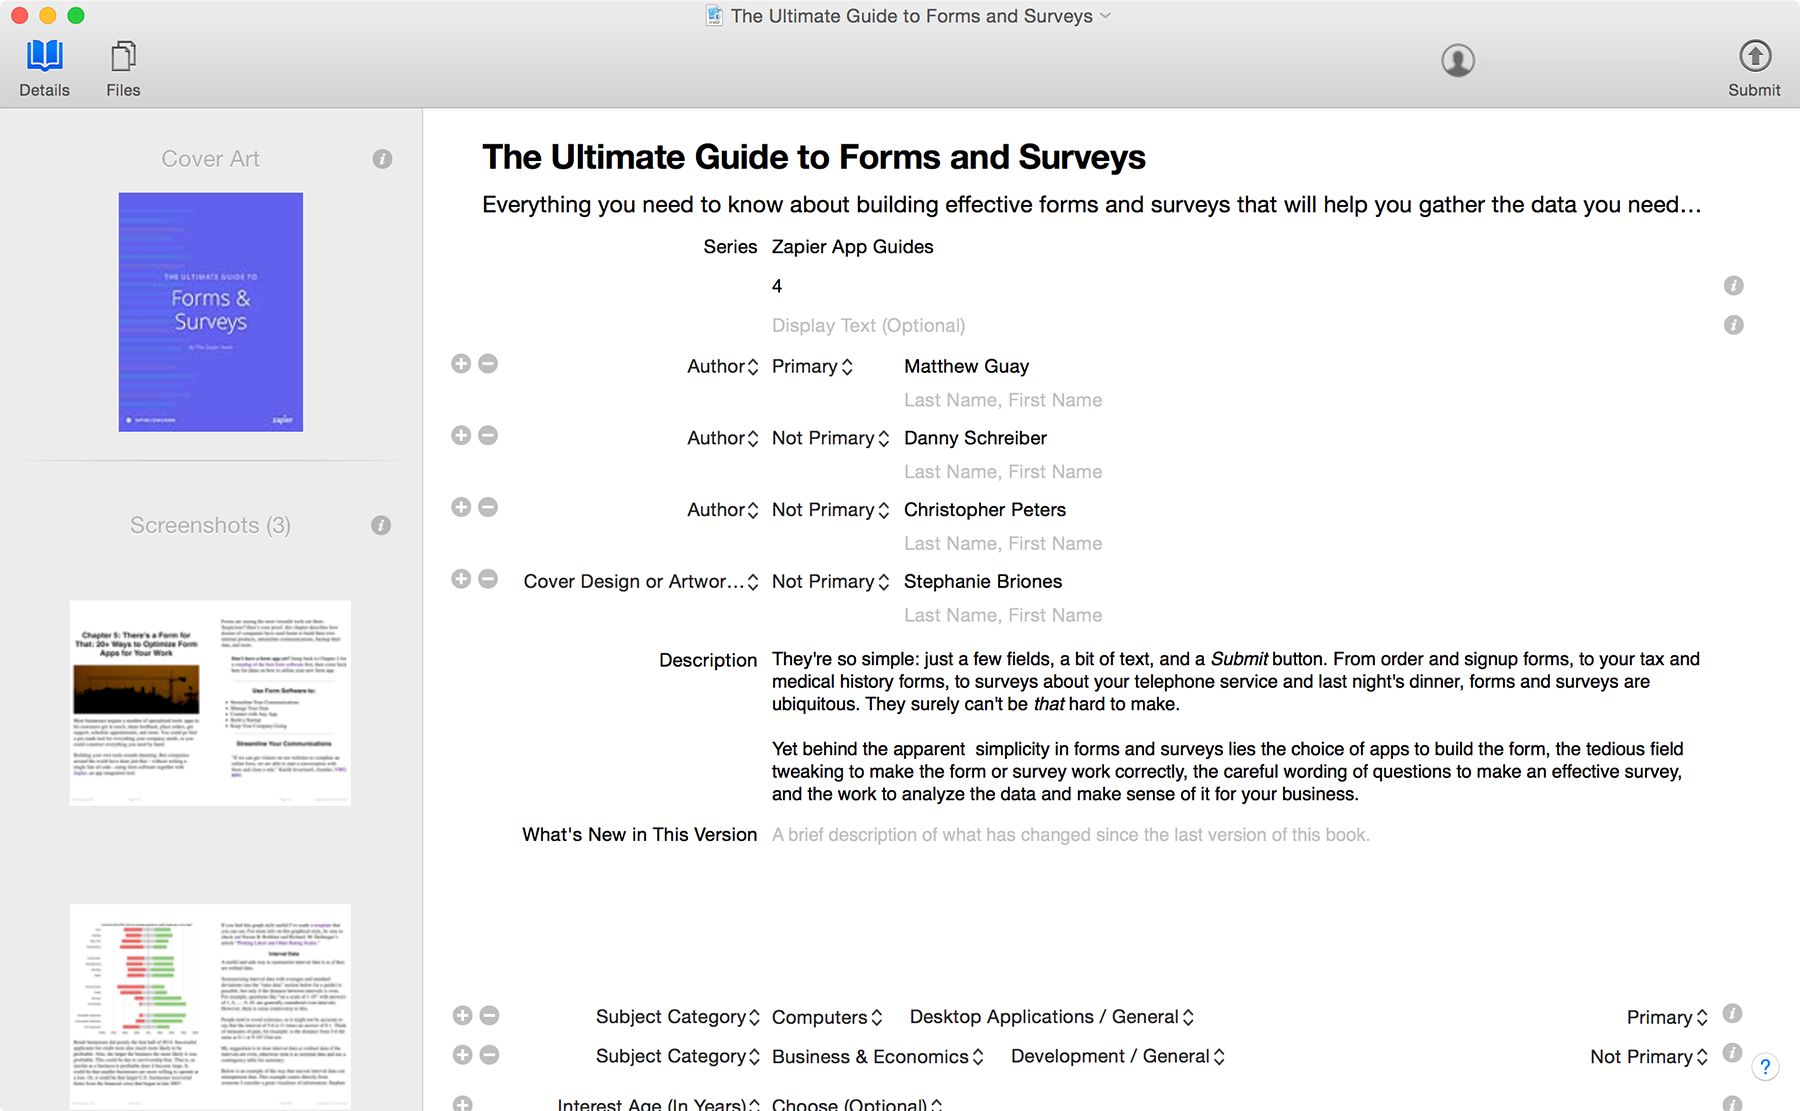This screenshot has height=1111, width=1800.
Task: Open the help question mark button
Action: click(x=1765, y=1066)
